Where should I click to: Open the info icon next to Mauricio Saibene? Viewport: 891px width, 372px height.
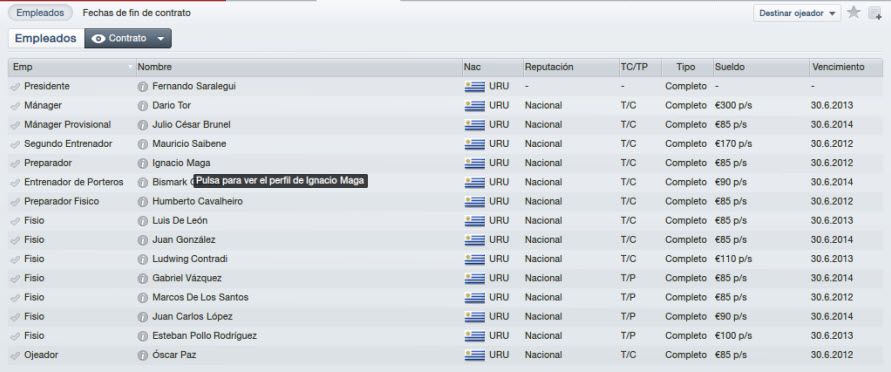[143, 144]
